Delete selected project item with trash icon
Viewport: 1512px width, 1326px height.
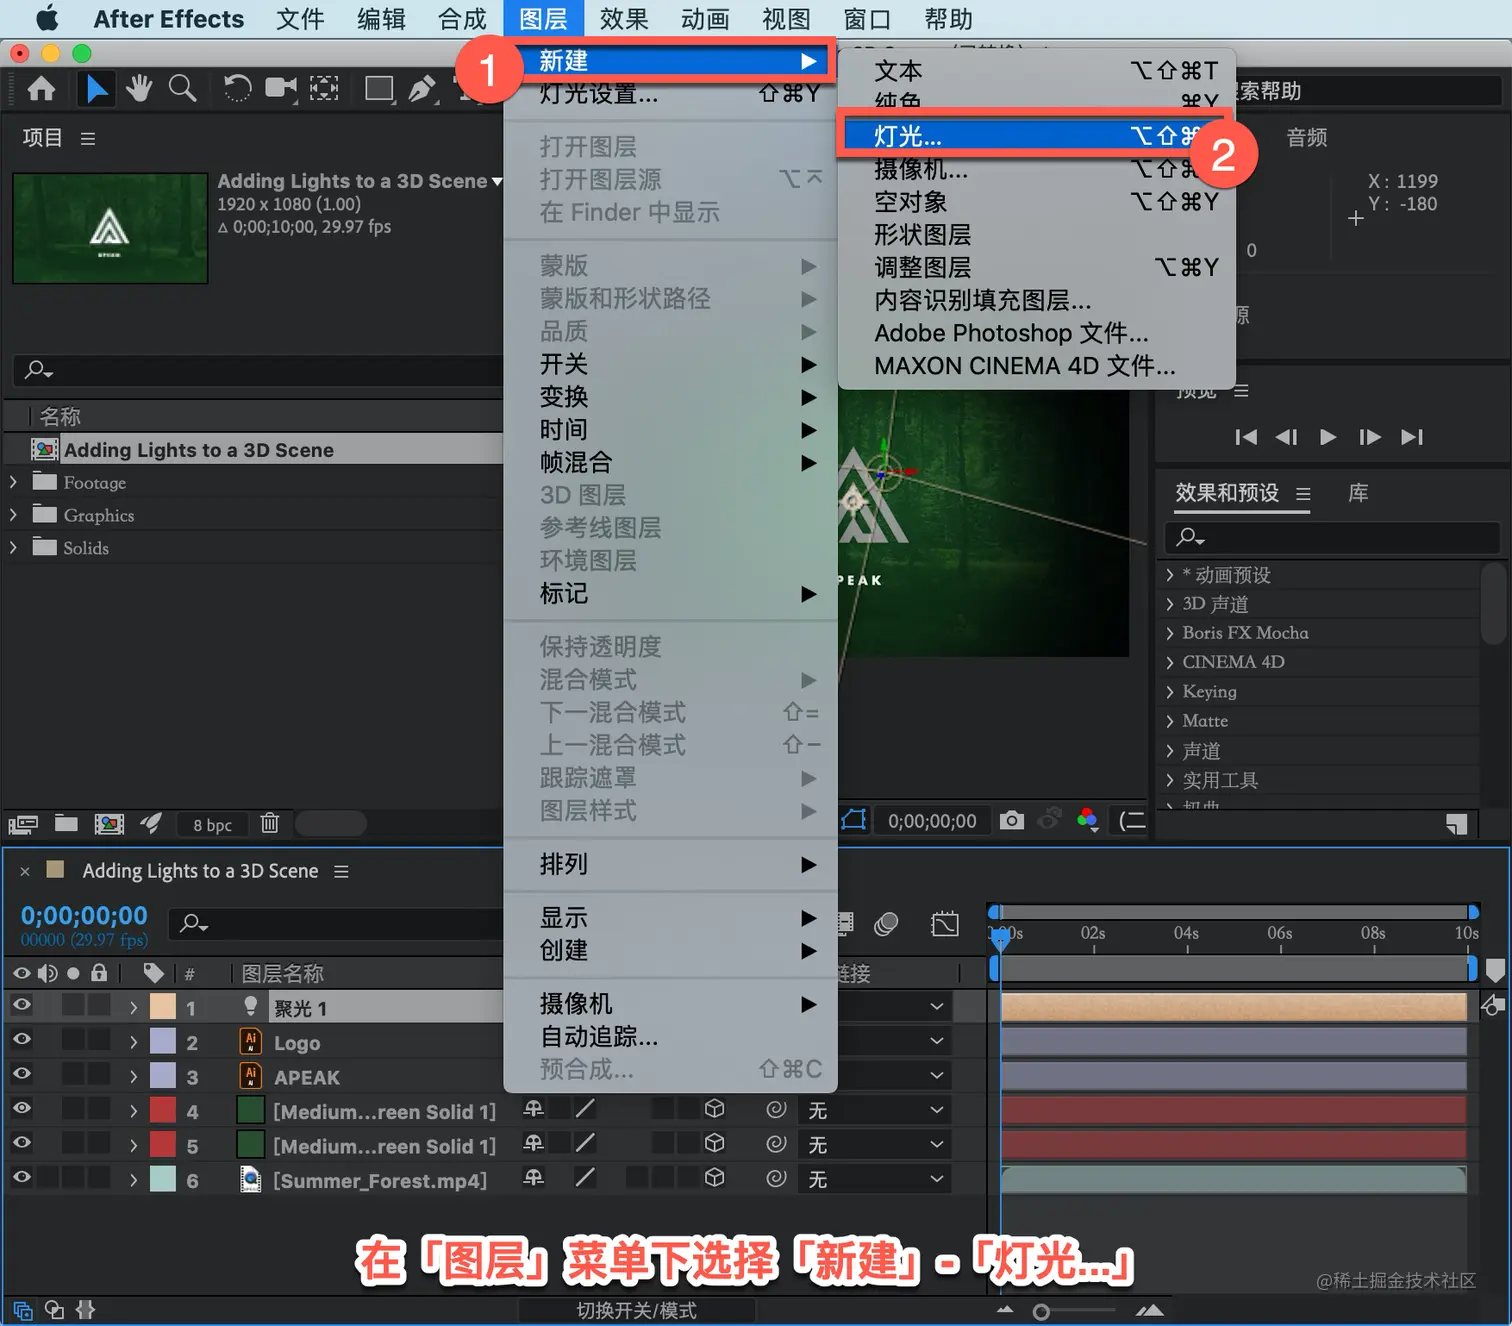(270, 823)
